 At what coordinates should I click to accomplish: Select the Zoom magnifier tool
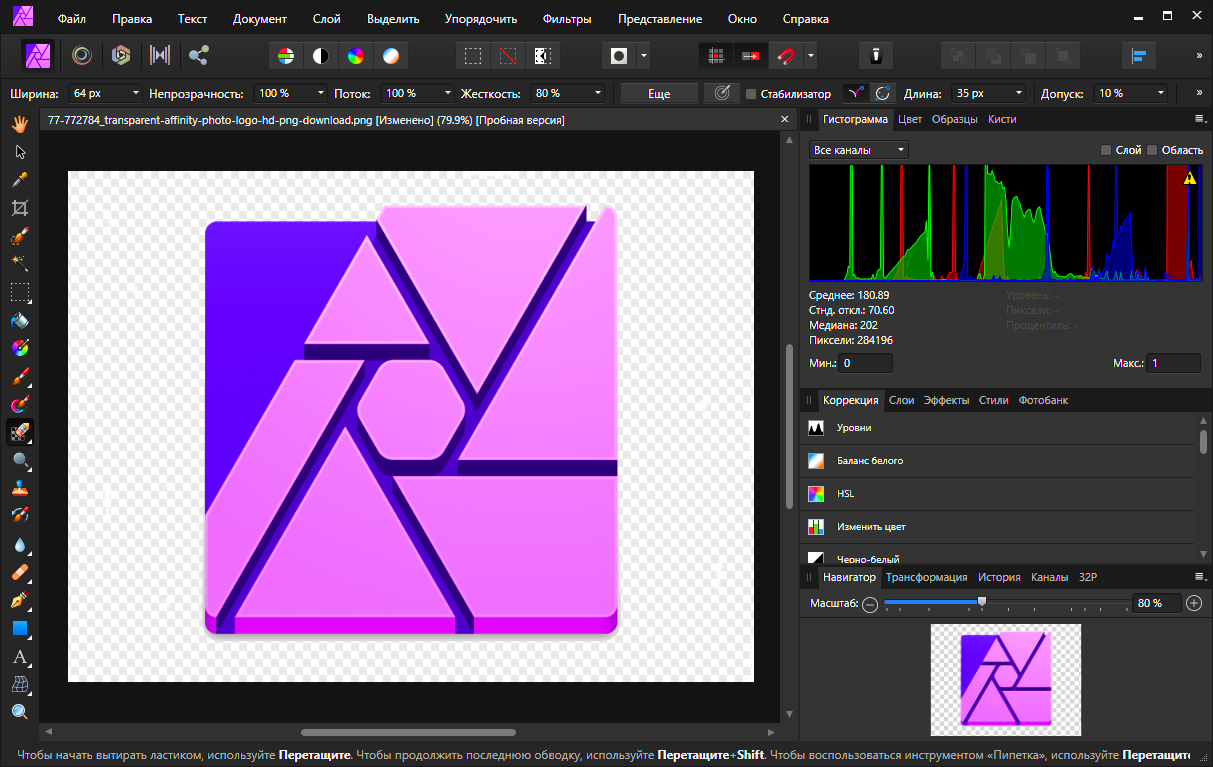tap(19, 712)
